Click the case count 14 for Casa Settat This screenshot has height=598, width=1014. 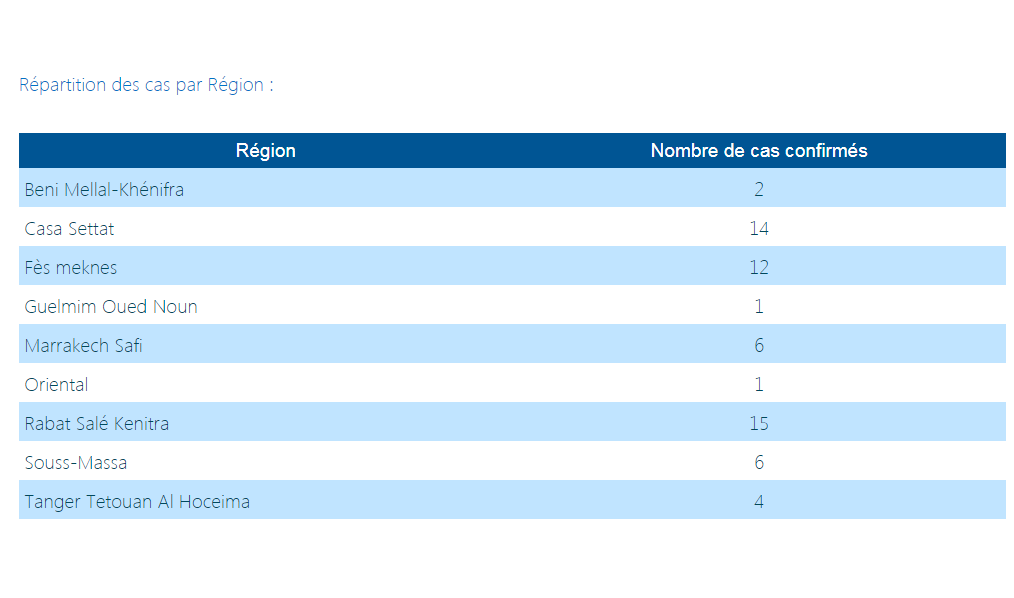pos(758,229)
